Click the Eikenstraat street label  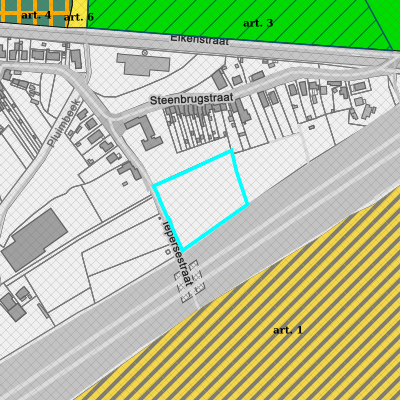pyautogui.click(x=200, y=40)
